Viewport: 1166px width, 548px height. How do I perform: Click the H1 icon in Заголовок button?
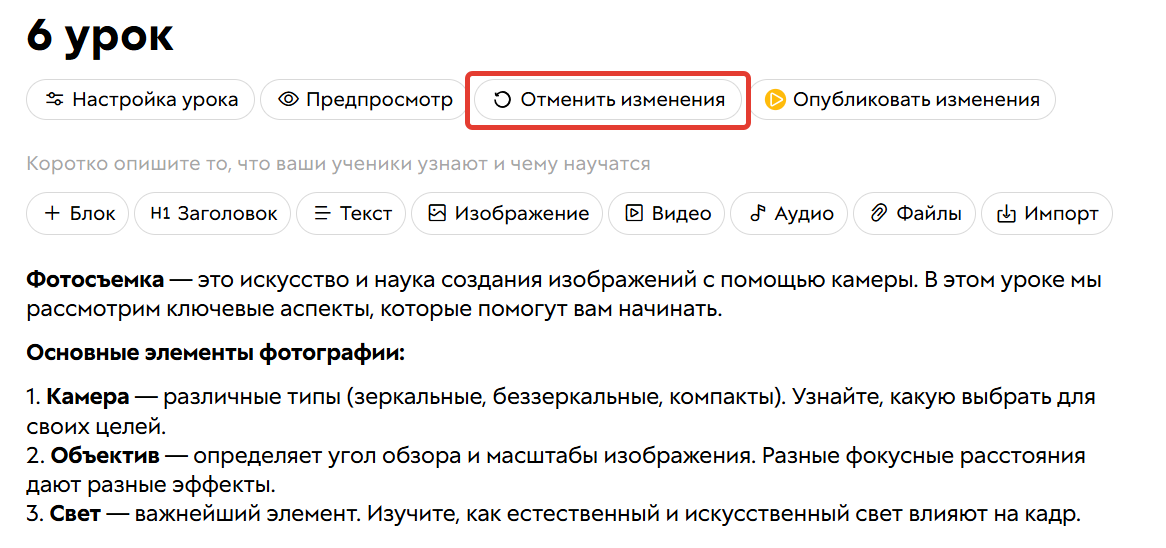(160, 214)
